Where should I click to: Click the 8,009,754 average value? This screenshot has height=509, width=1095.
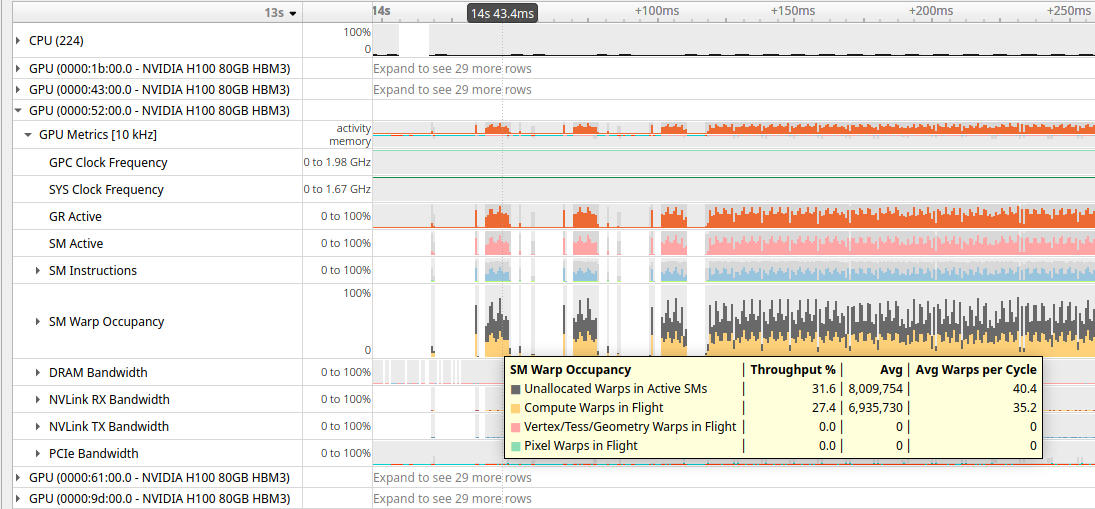(877, 389)
